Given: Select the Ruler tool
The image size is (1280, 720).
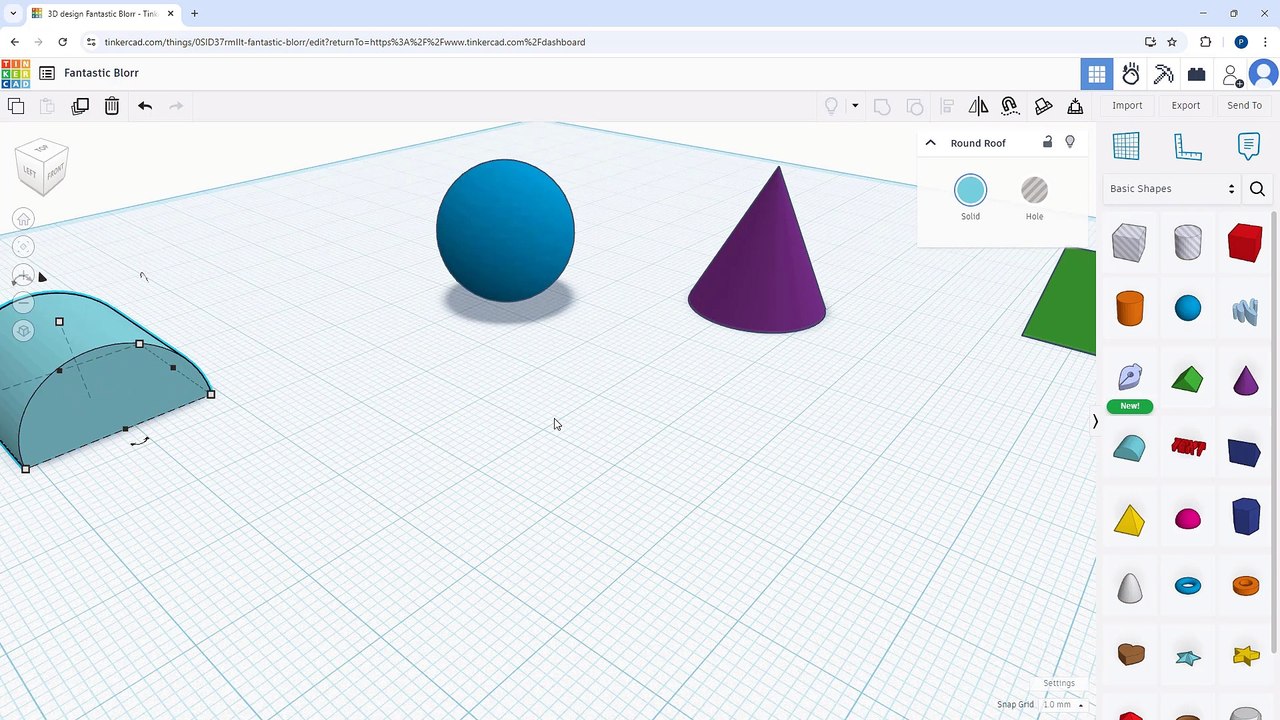Looking at the screenshot, I should [x=1187, y=146].
